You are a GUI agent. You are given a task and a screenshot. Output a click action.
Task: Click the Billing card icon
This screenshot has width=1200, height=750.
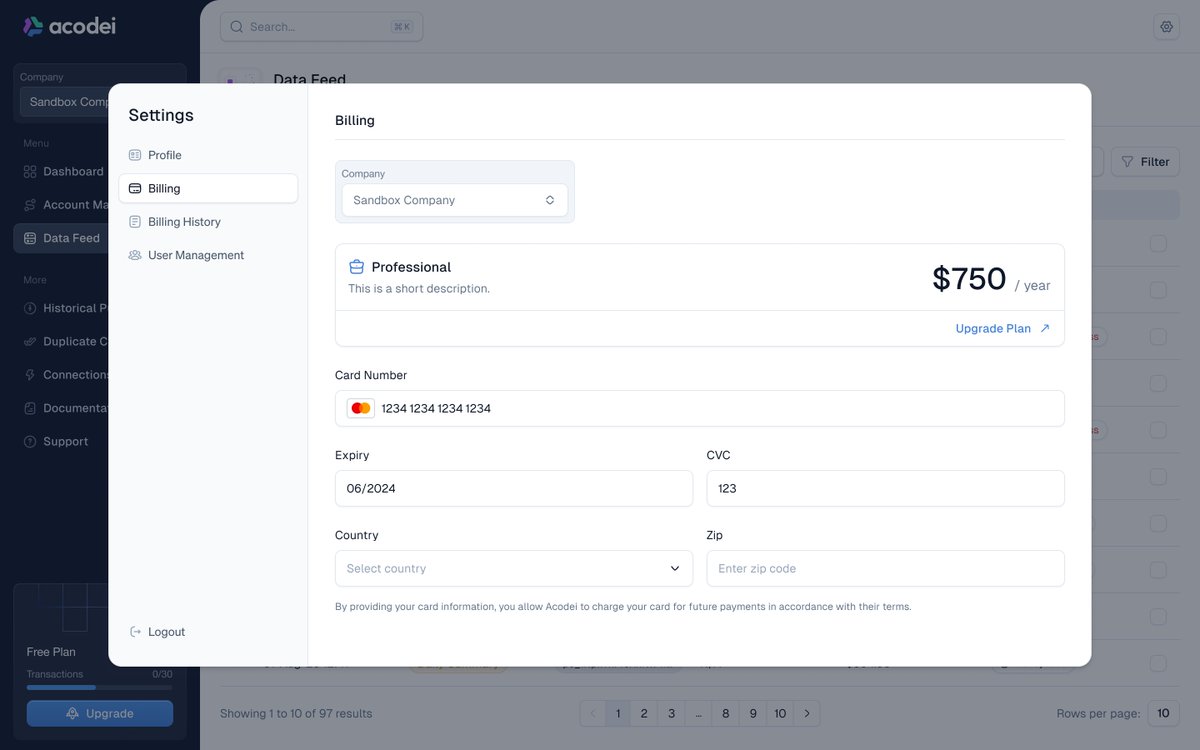[x=135, y=188]
